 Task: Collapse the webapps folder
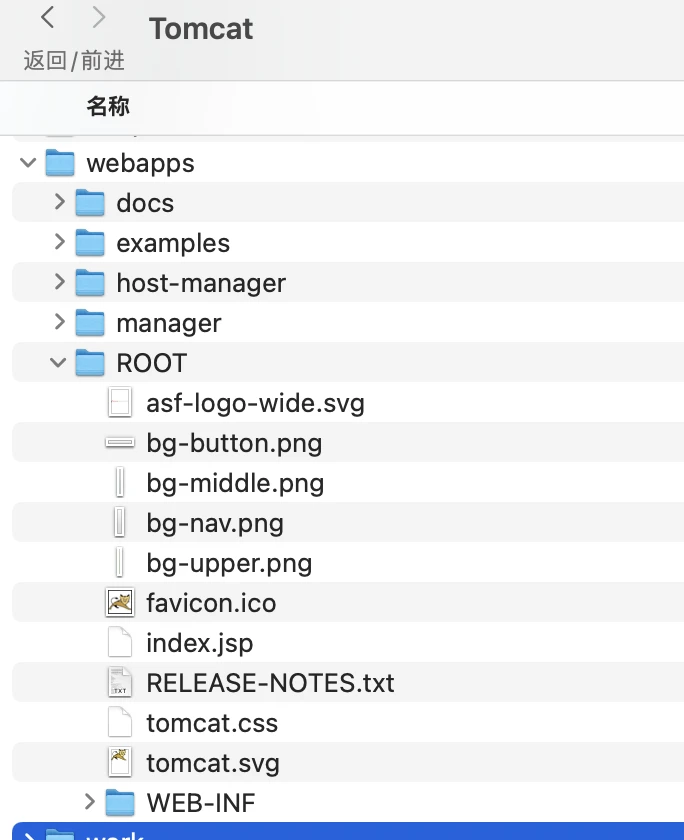[x=28, y=163]
